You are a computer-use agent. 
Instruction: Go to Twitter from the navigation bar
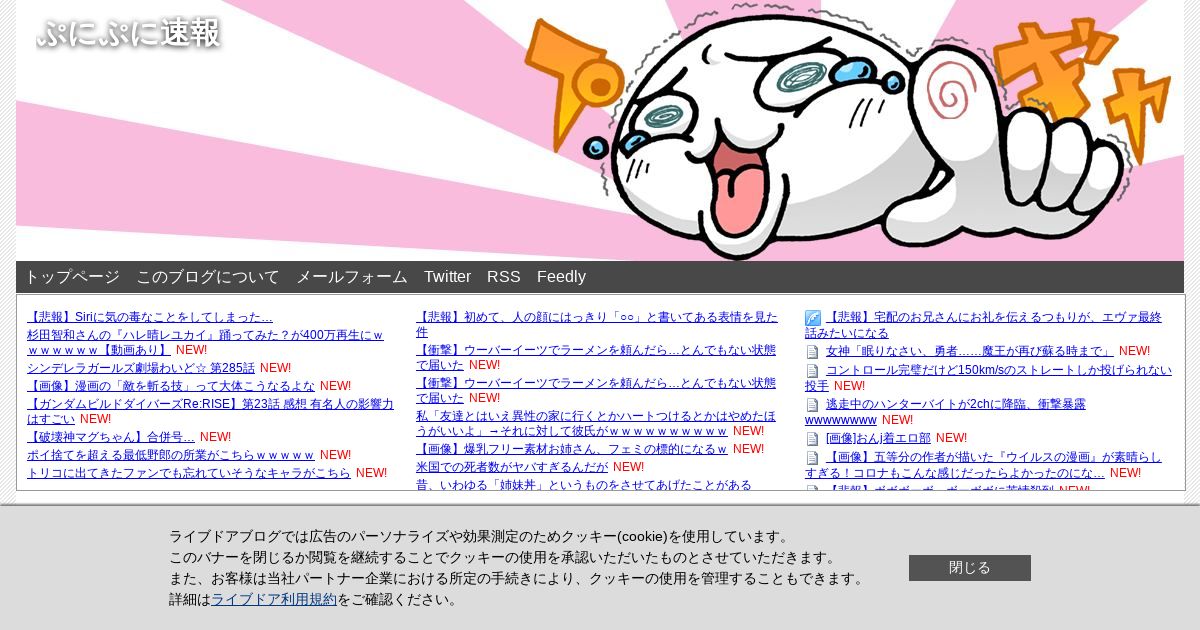click(447, 277)
